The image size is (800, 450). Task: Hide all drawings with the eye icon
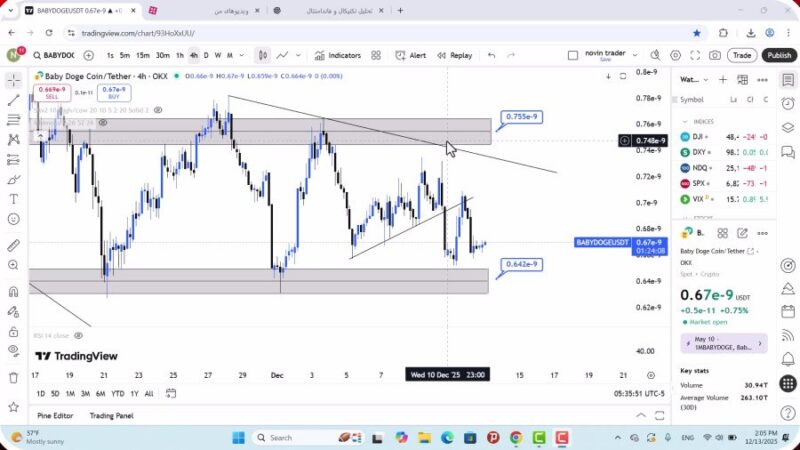point(14,351)
